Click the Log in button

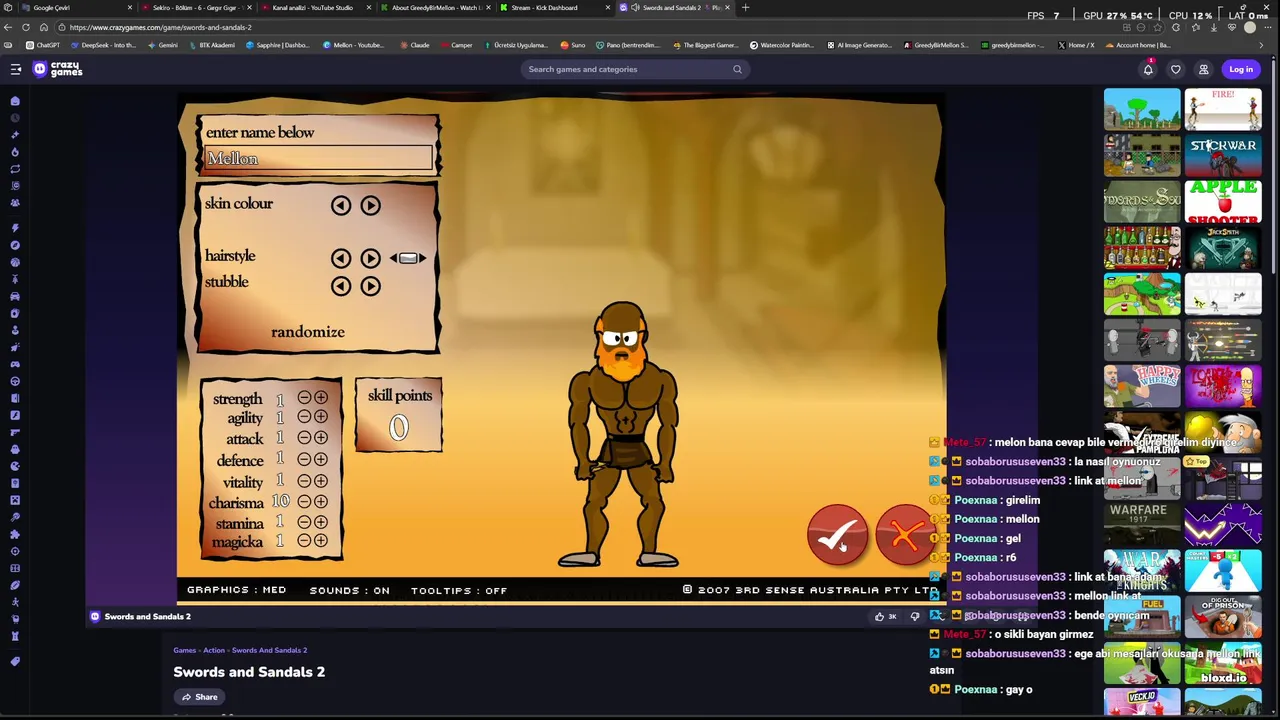pos(1241,69)
